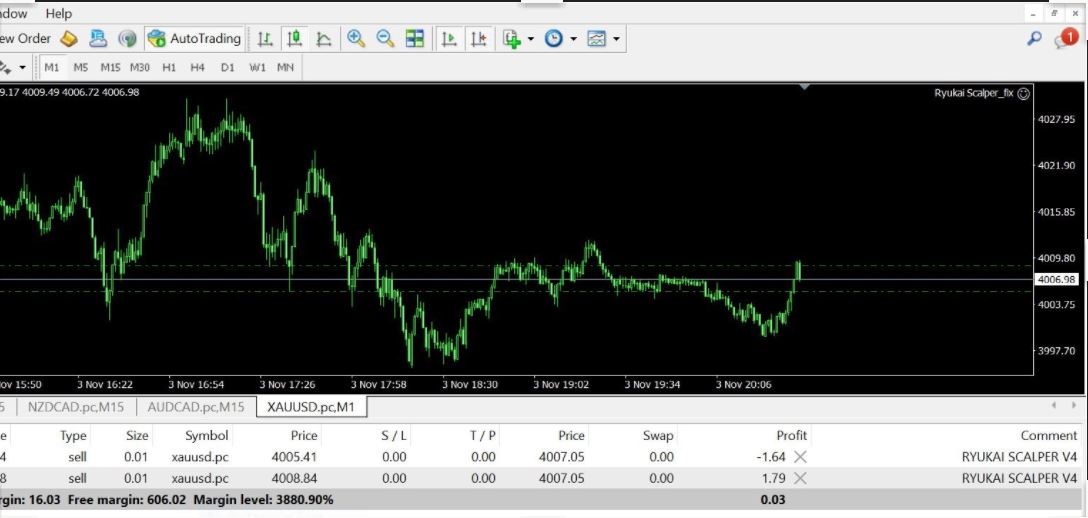Open the Help menu

point(59,13)
